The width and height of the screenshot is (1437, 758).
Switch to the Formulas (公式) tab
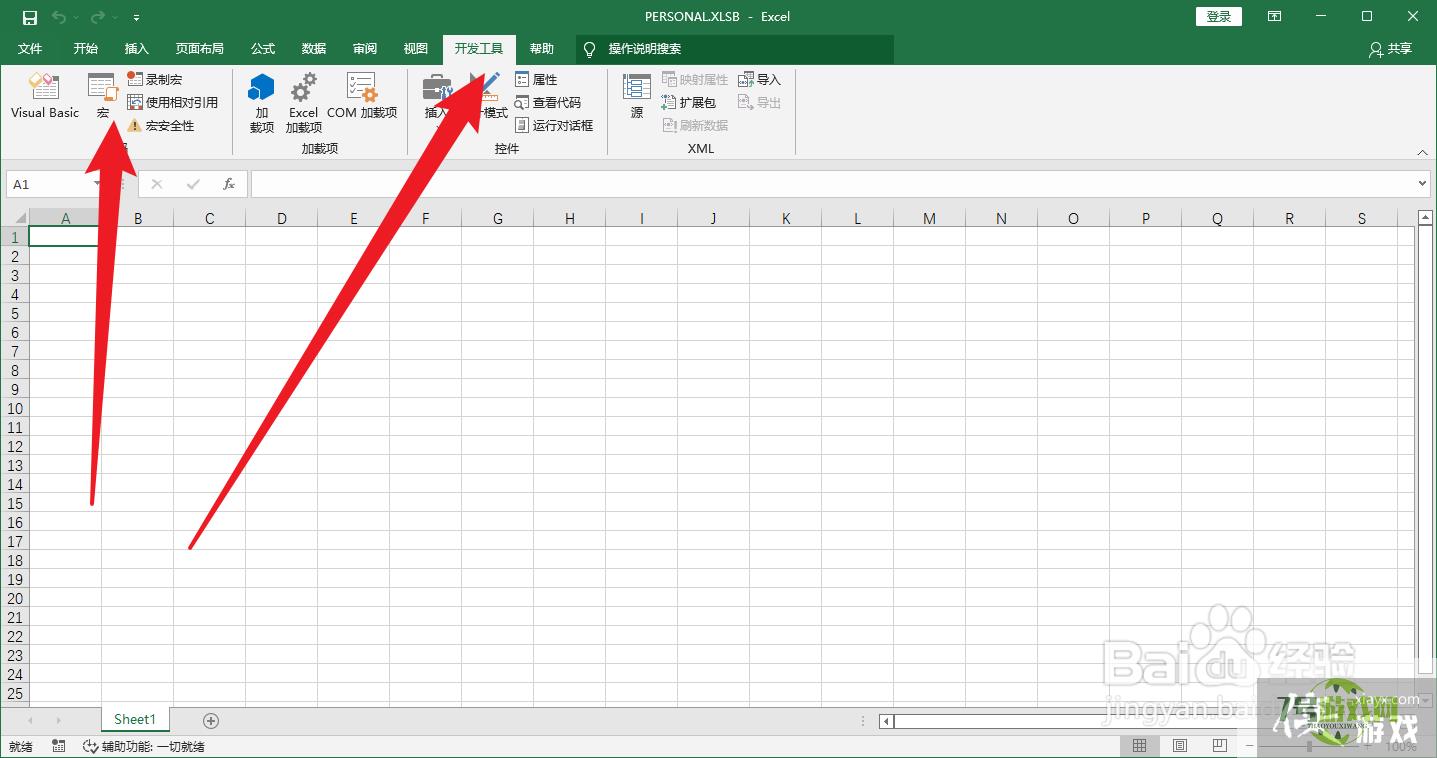point(263,48)
